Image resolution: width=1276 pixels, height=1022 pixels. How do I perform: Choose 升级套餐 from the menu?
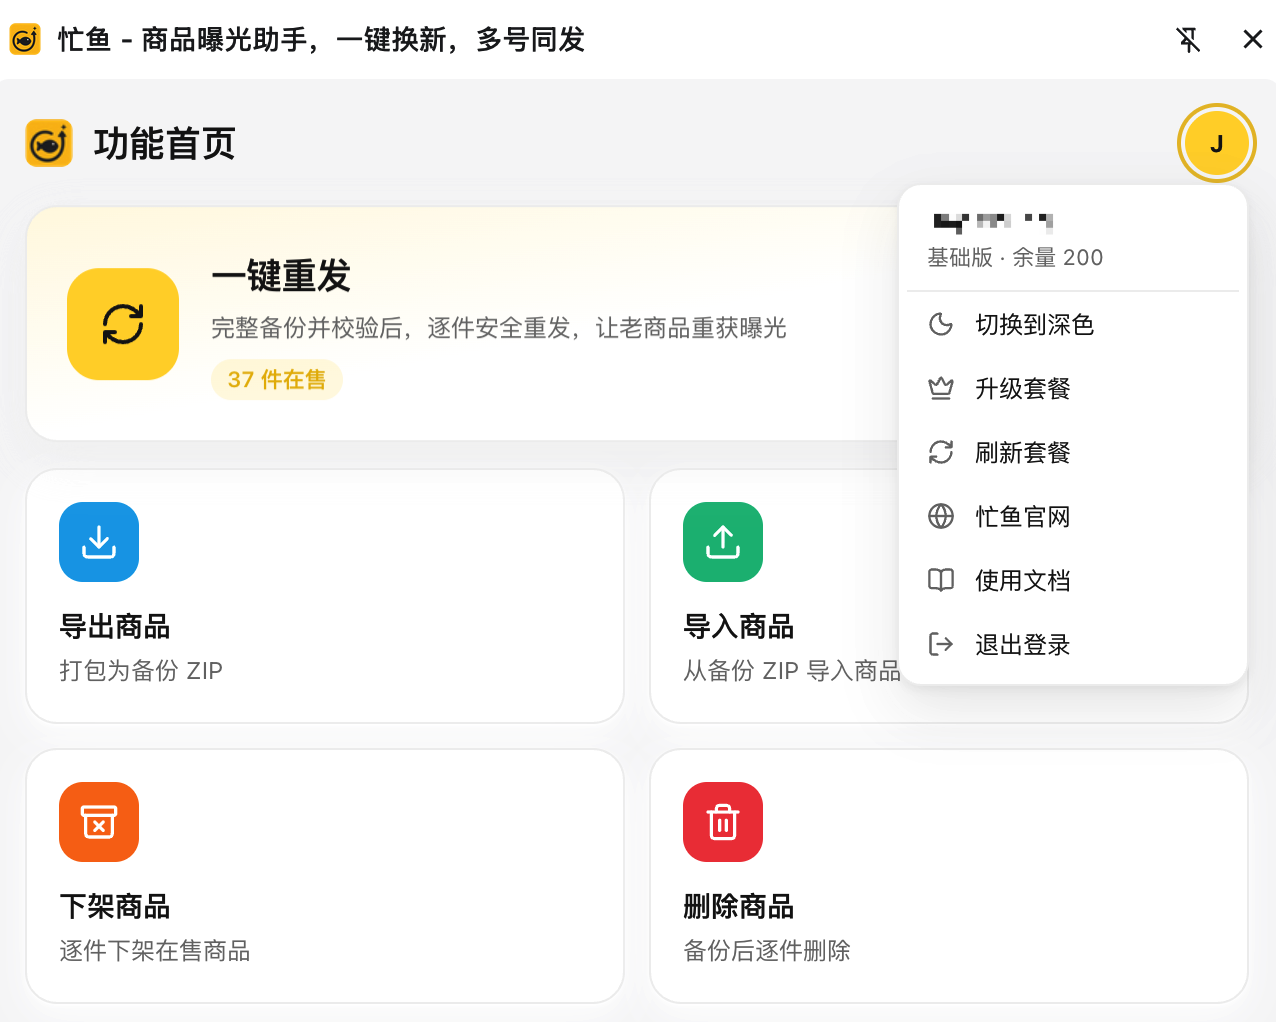1073,388
